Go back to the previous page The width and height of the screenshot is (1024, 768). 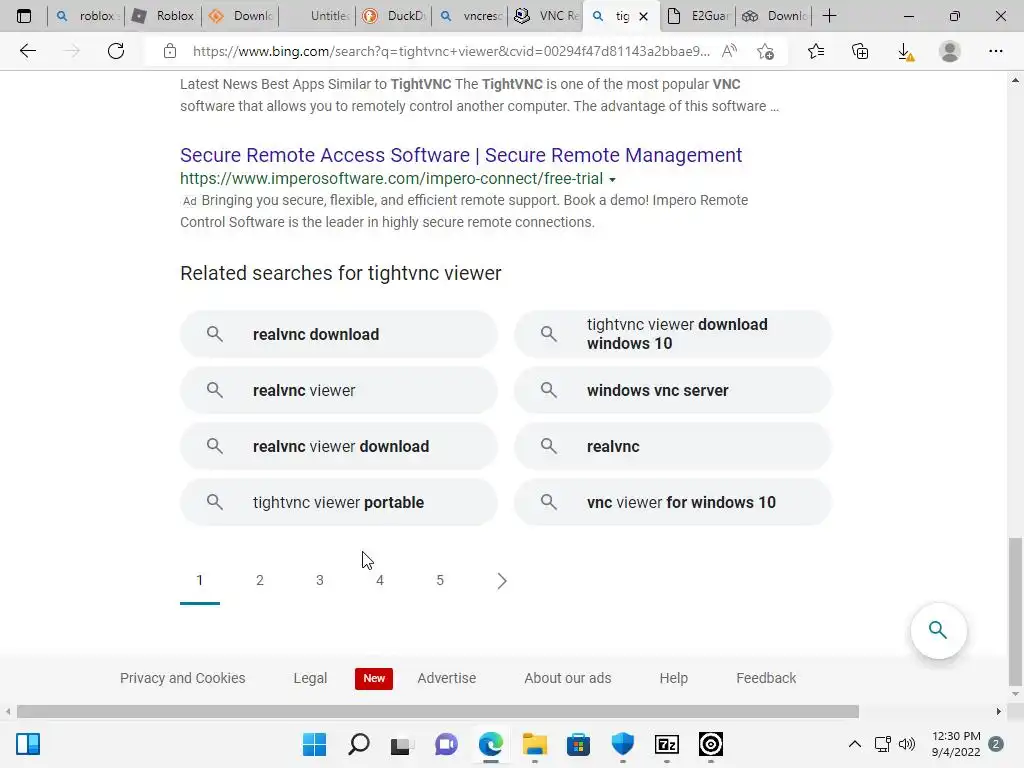27,51
